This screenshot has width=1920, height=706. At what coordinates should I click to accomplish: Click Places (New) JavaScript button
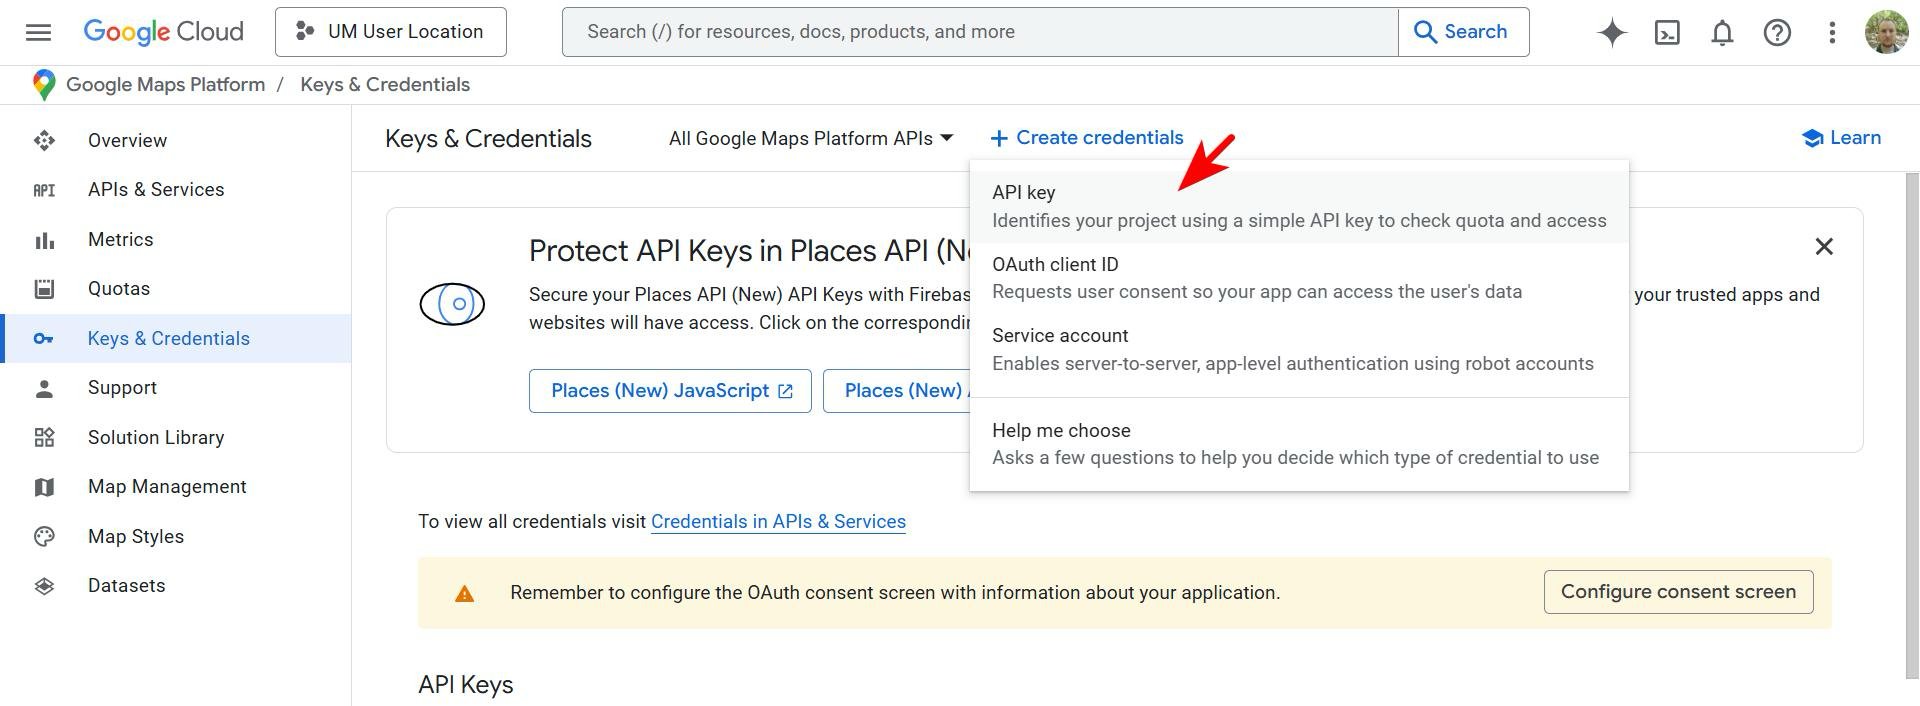tap(670, 391)
